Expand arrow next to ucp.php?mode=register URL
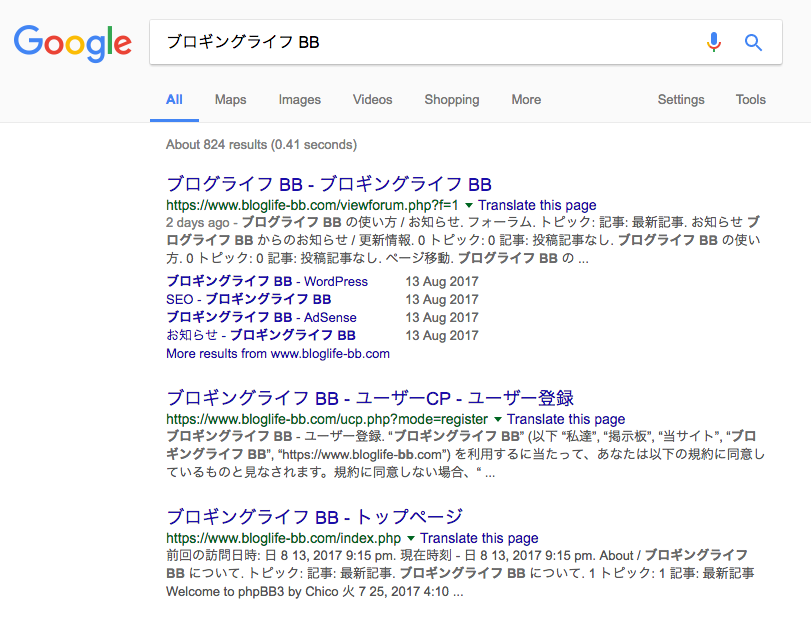The image size is (811, 617). (498, 419)
